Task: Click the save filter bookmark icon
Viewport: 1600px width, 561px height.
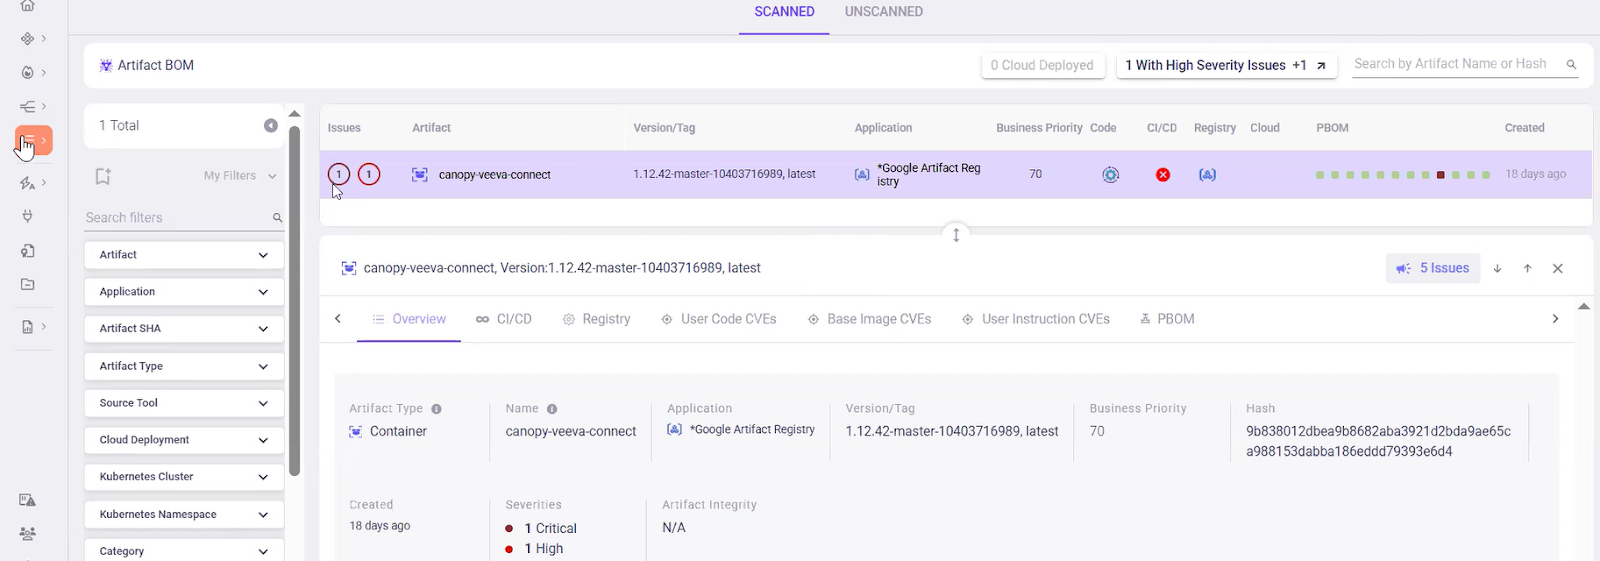Action: pyautogui.click(x=103, y=176)
